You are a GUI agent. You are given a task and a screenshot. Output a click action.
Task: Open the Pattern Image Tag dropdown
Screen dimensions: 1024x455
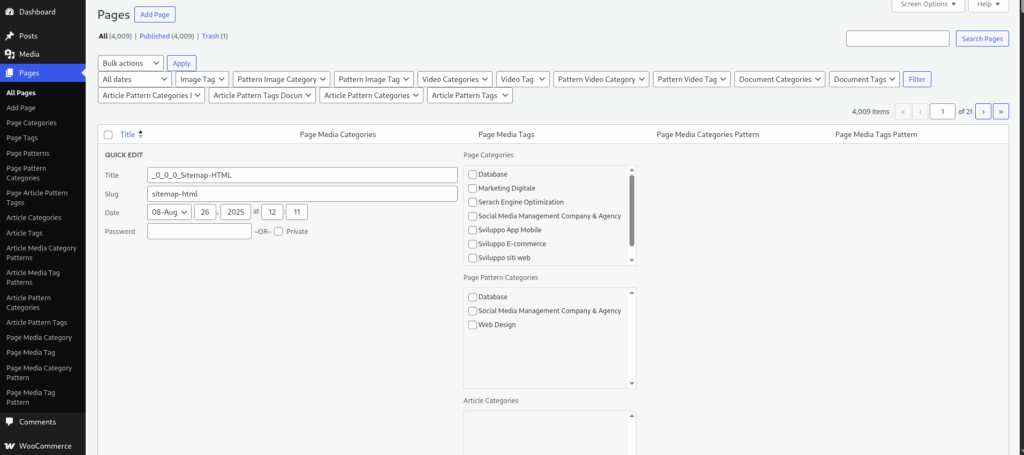click(374, 80)
